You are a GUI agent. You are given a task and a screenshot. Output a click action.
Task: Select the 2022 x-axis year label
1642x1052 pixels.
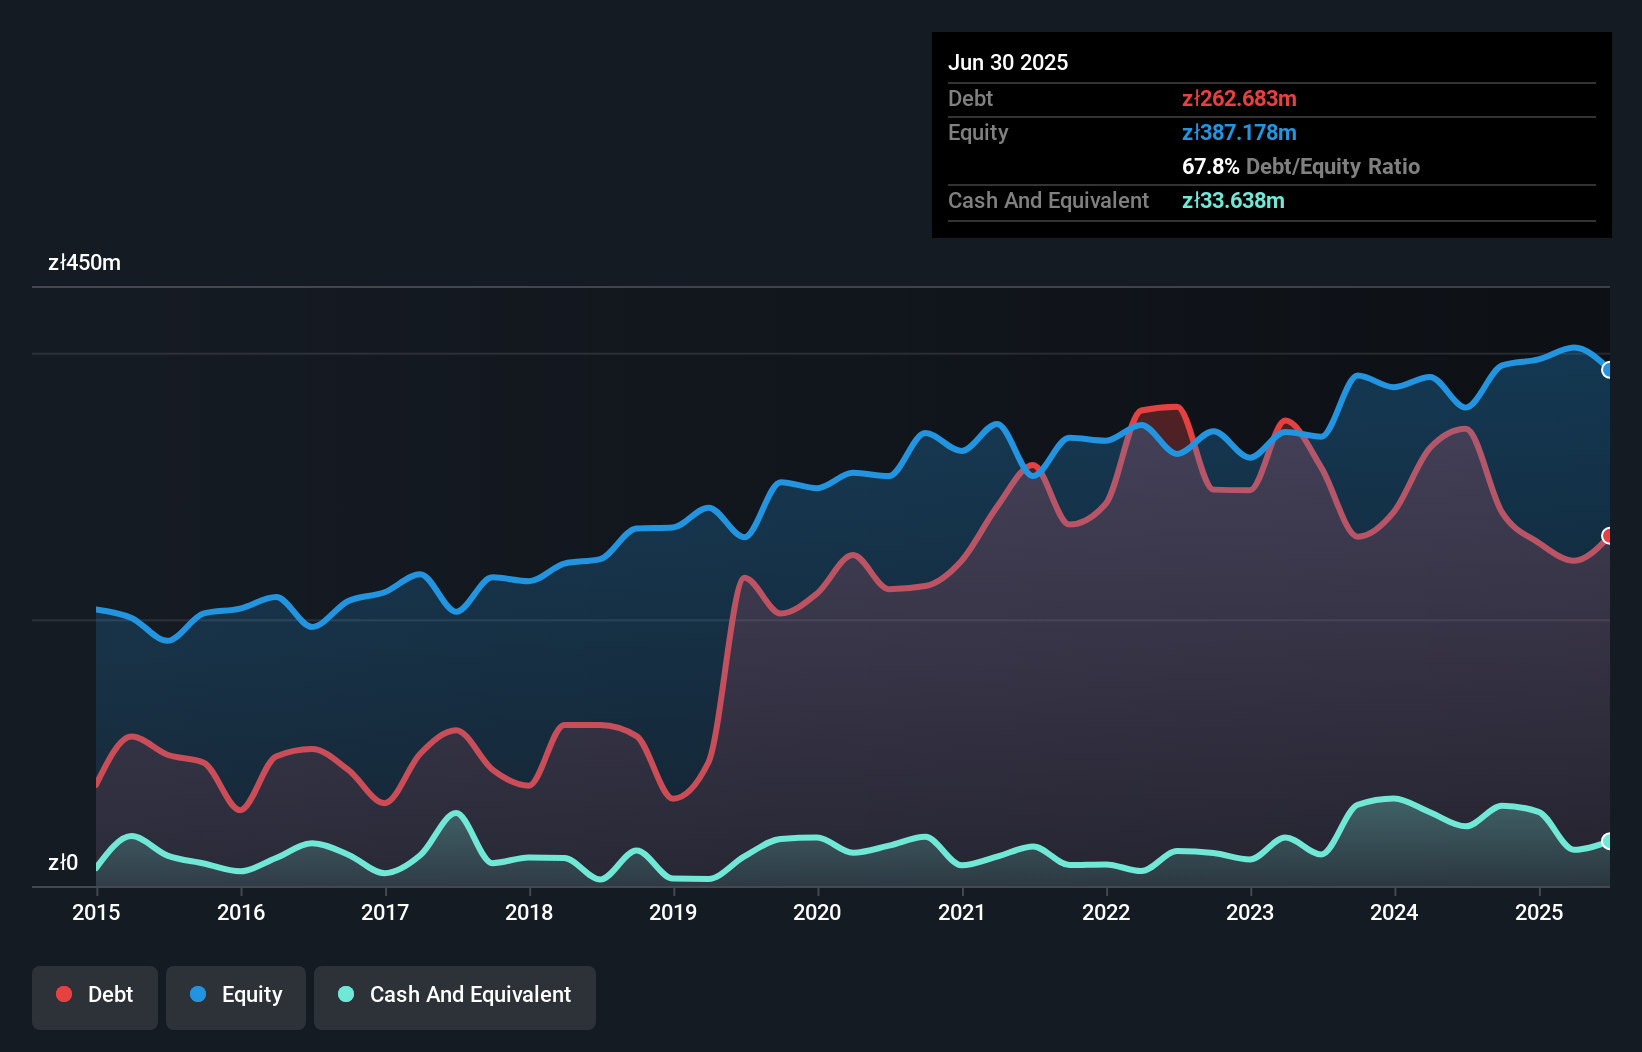click(x=1106, y=912)
